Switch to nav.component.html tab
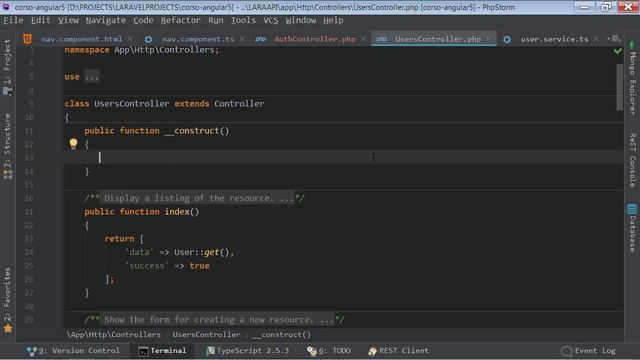This screenshot has width=640, height=360. (x=81, y=39)
